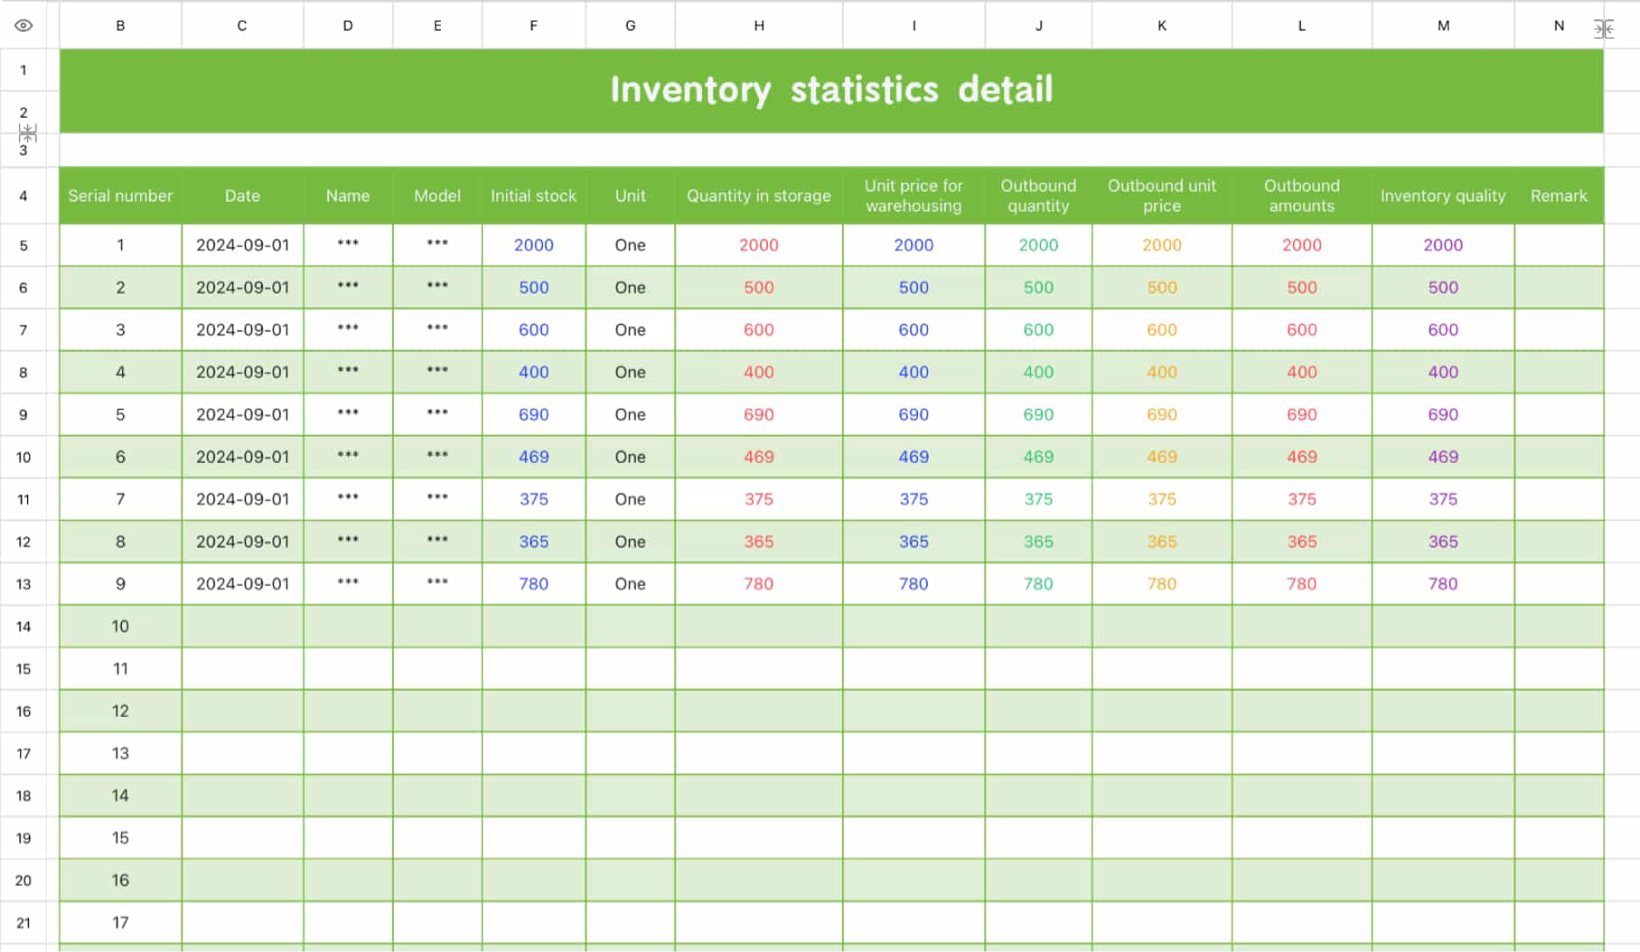Select the empty Date cell for serial 10
Viewport: 1640px width, 952px height.
(242, 626)
